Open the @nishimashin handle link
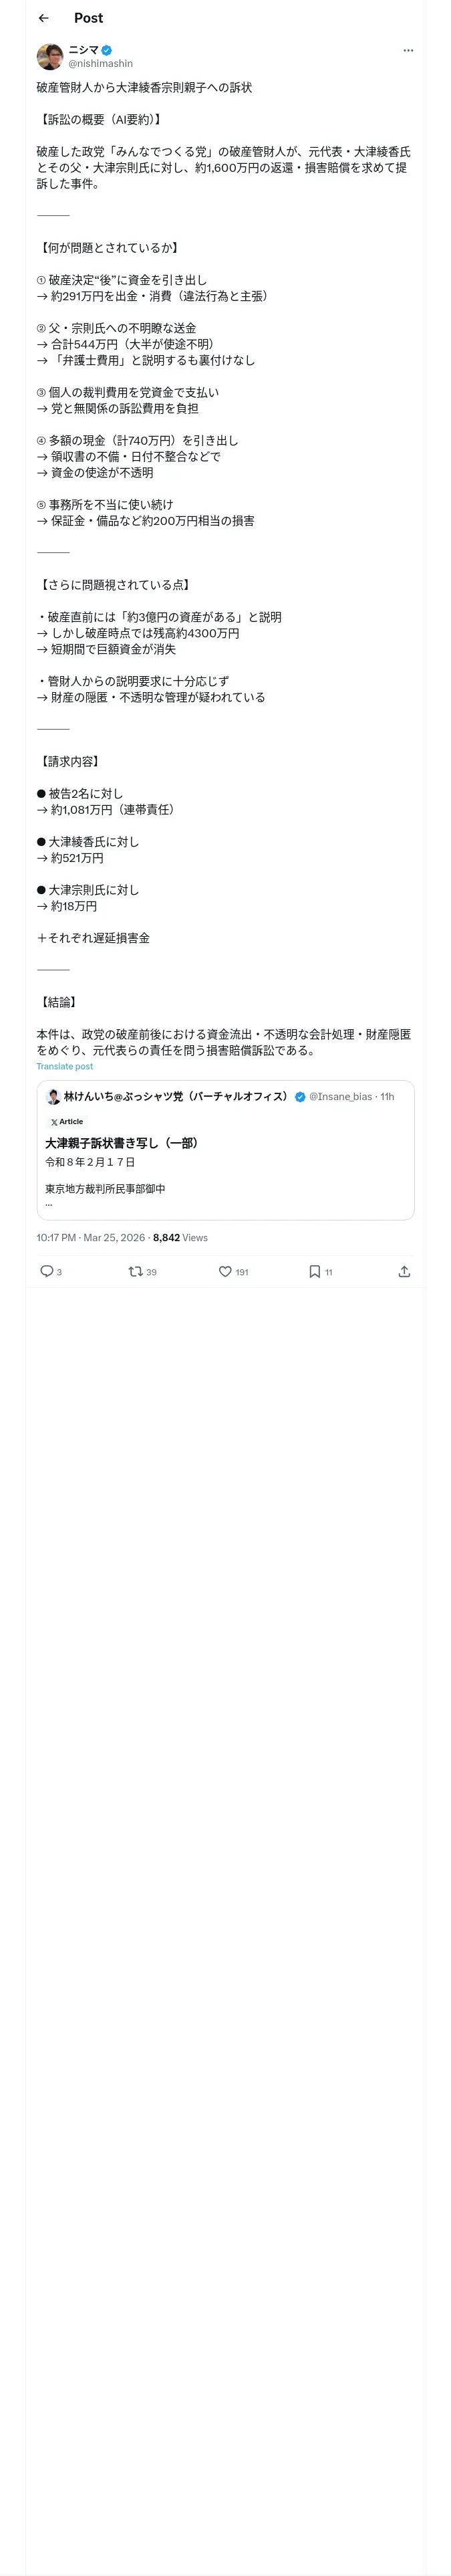 (100, 64)
